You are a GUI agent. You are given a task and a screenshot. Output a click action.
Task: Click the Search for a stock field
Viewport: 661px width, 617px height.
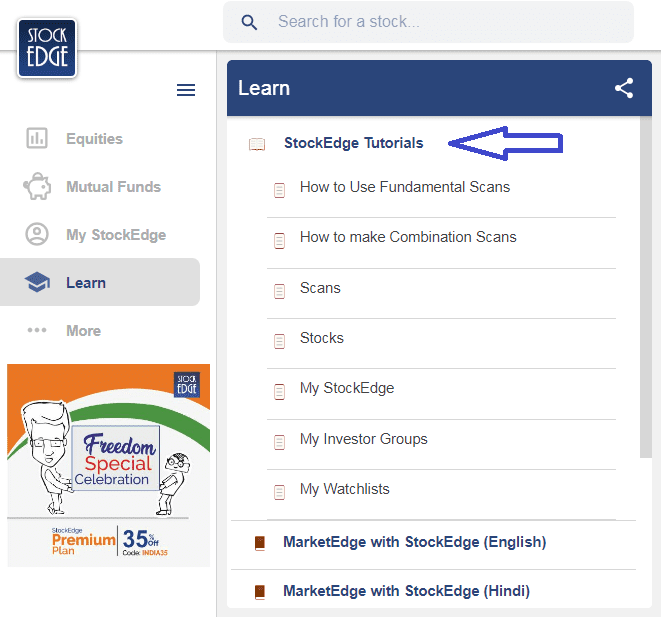[428, 22]
